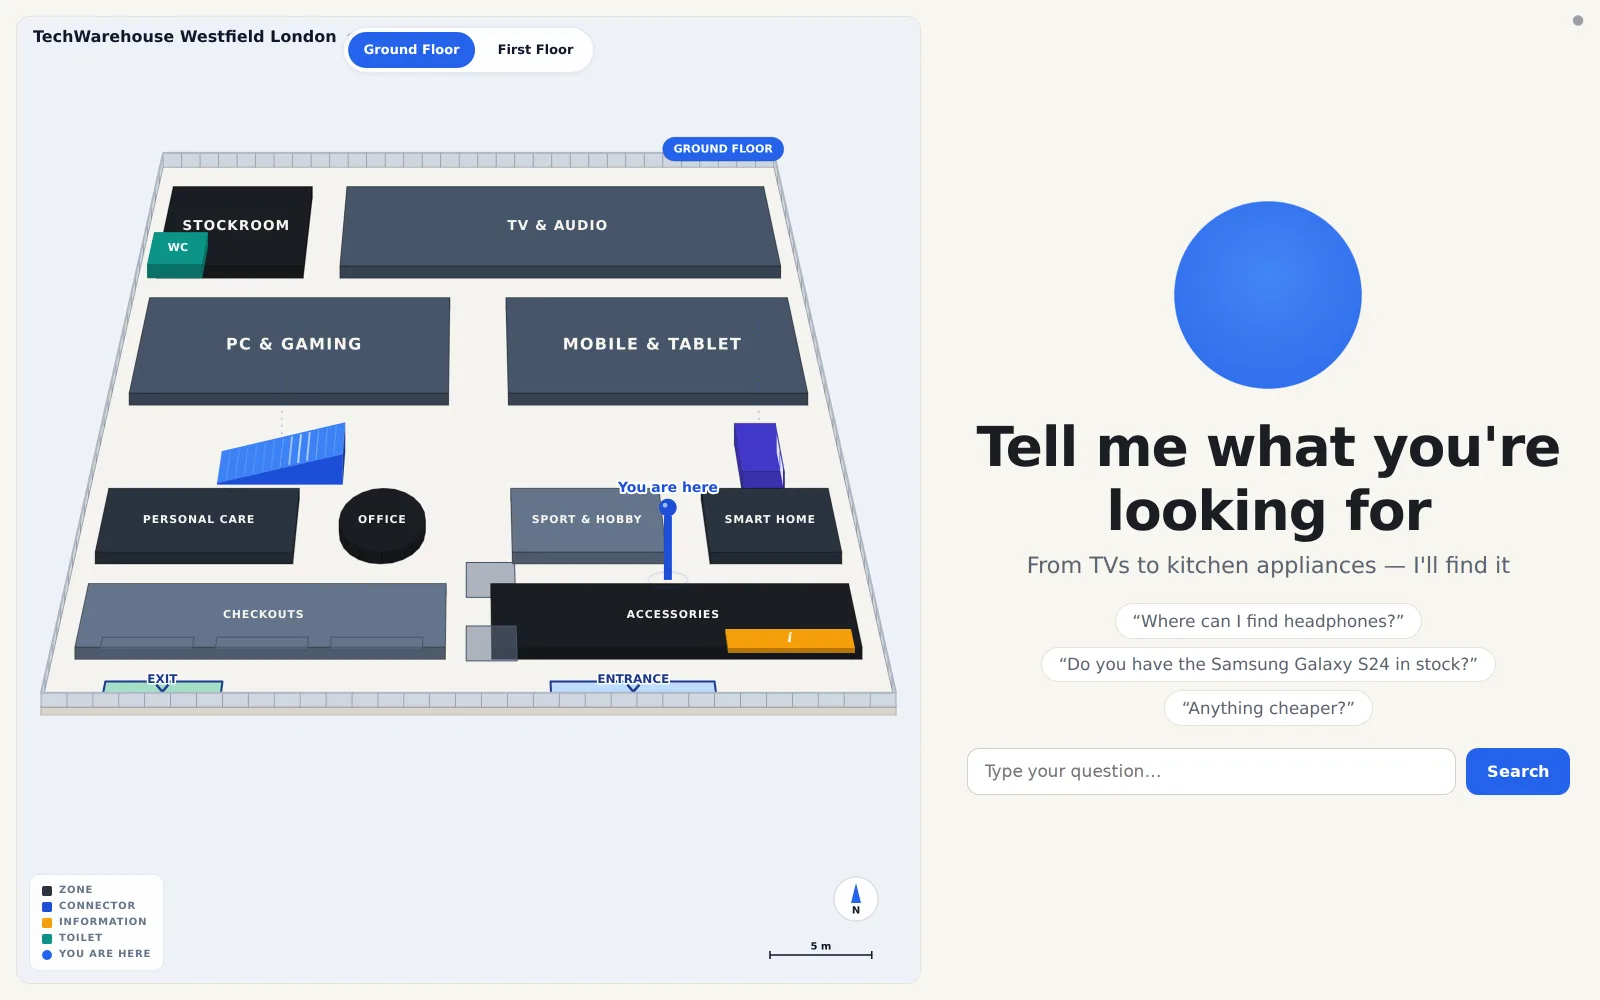Screen dimensions: 1600x1000
Task: Select the blue escalator connector
Action: click(284, 455)
